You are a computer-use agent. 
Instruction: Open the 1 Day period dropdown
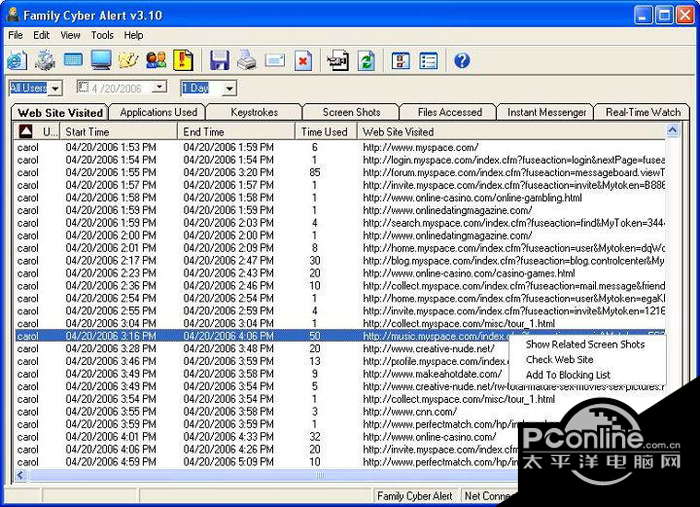tap(229, 88)
